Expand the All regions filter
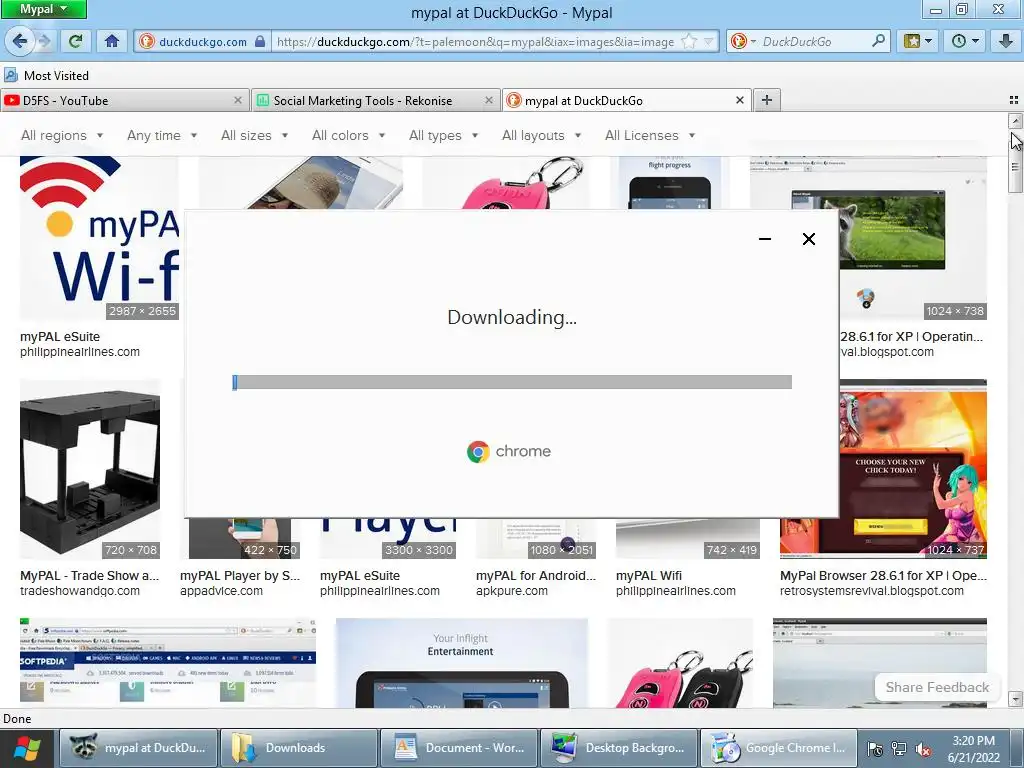The height and width of the screenshot is (768, 1024). 62,135
